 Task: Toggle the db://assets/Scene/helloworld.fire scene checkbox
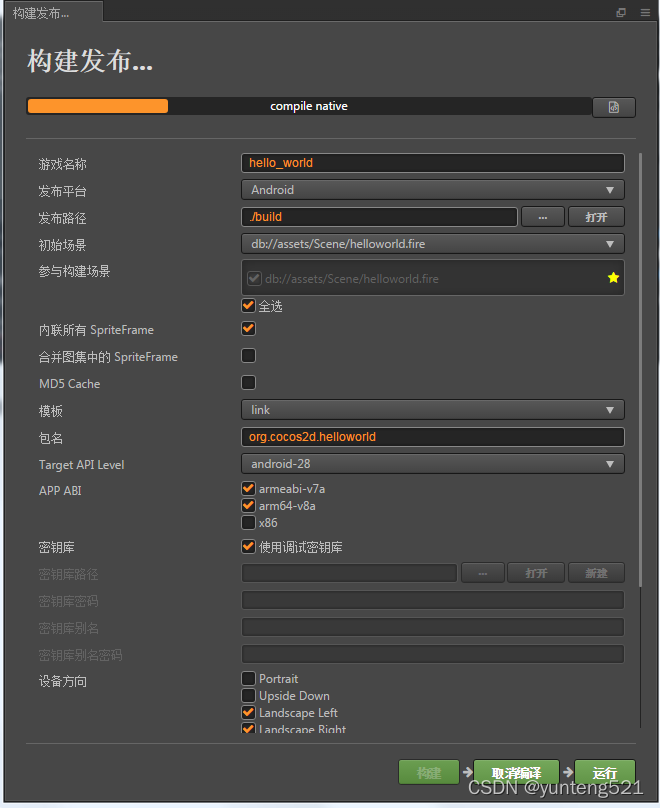[254, 278]
